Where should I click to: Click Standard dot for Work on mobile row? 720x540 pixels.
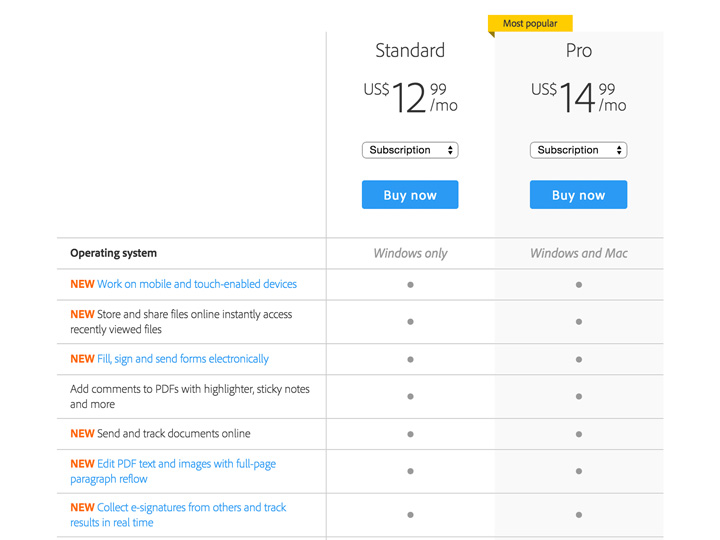point(411,285)
